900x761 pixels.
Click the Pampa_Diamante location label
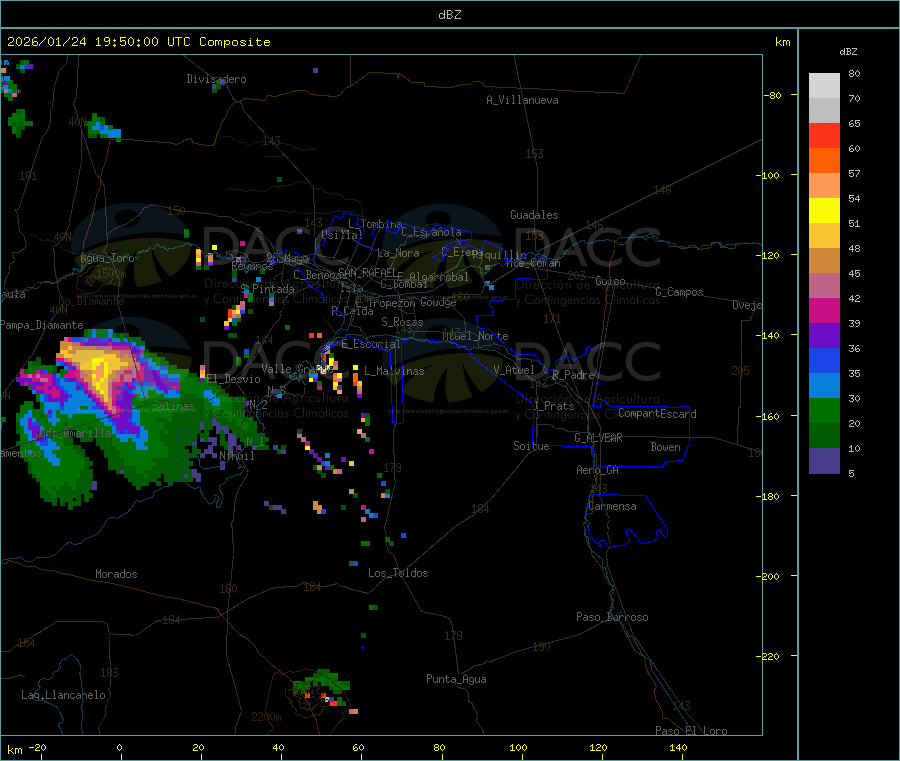click(x=42, y=325)
